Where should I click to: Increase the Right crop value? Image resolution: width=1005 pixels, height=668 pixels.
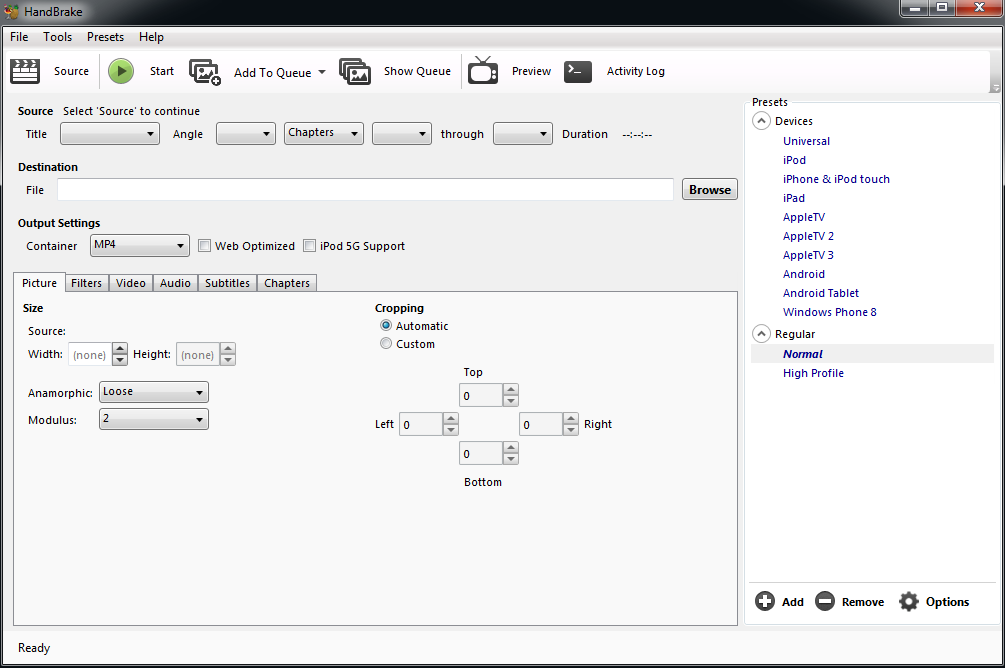click(570, 418)
